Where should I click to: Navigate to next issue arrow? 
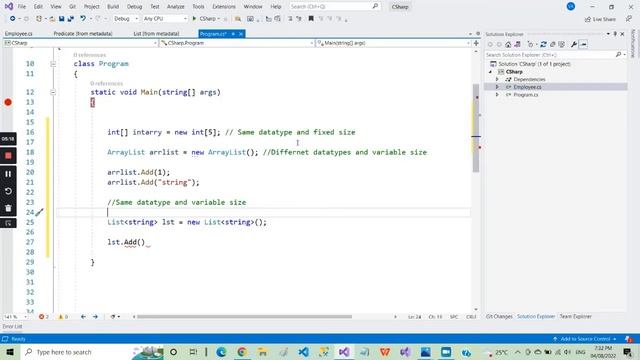point(95,317)
